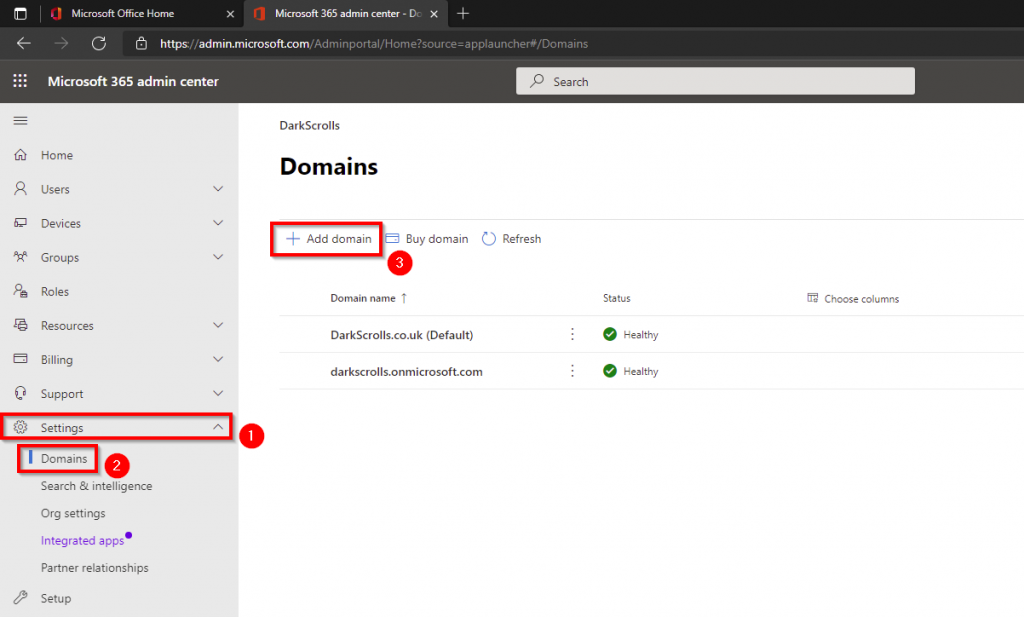
Task: Click the site lock icon in address bar
Action: (141, 43)
